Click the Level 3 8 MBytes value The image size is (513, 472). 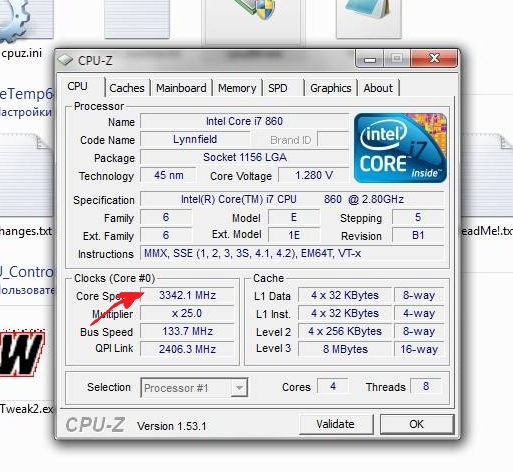[345, 349]
